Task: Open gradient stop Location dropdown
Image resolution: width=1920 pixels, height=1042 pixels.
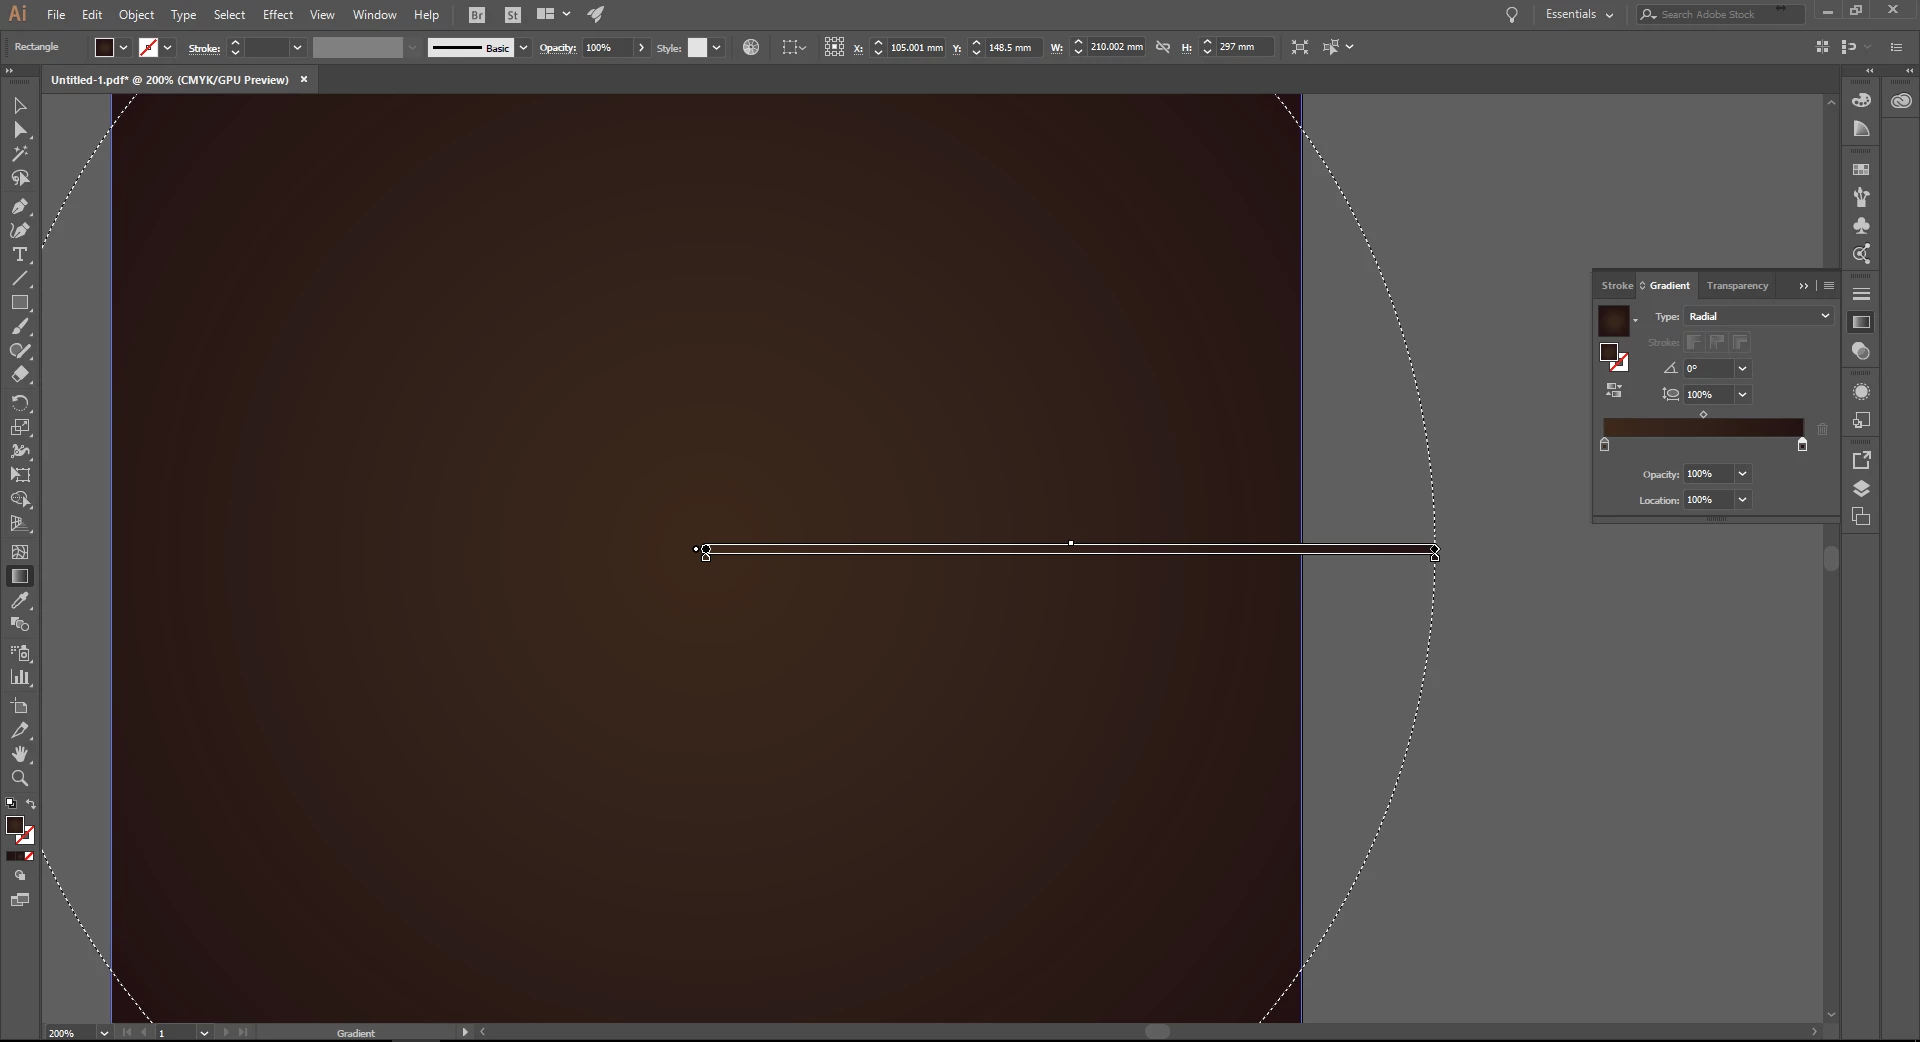Action: [1742, 500]
